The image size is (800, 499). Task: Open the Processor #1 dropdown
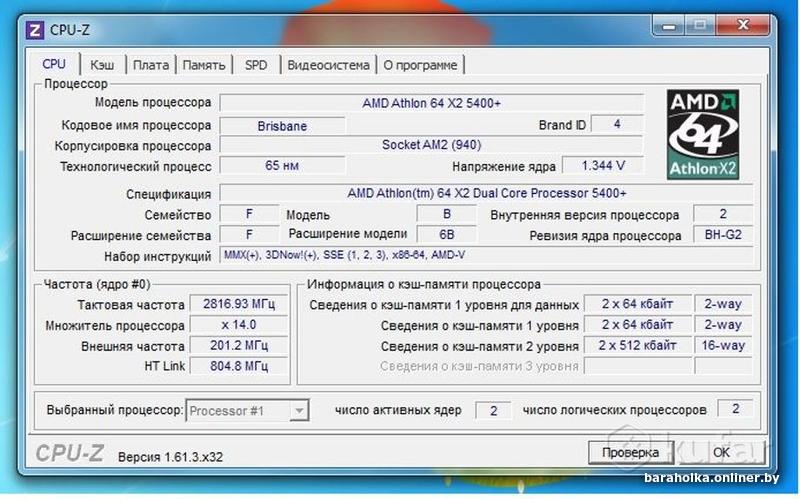pos(247,411)
